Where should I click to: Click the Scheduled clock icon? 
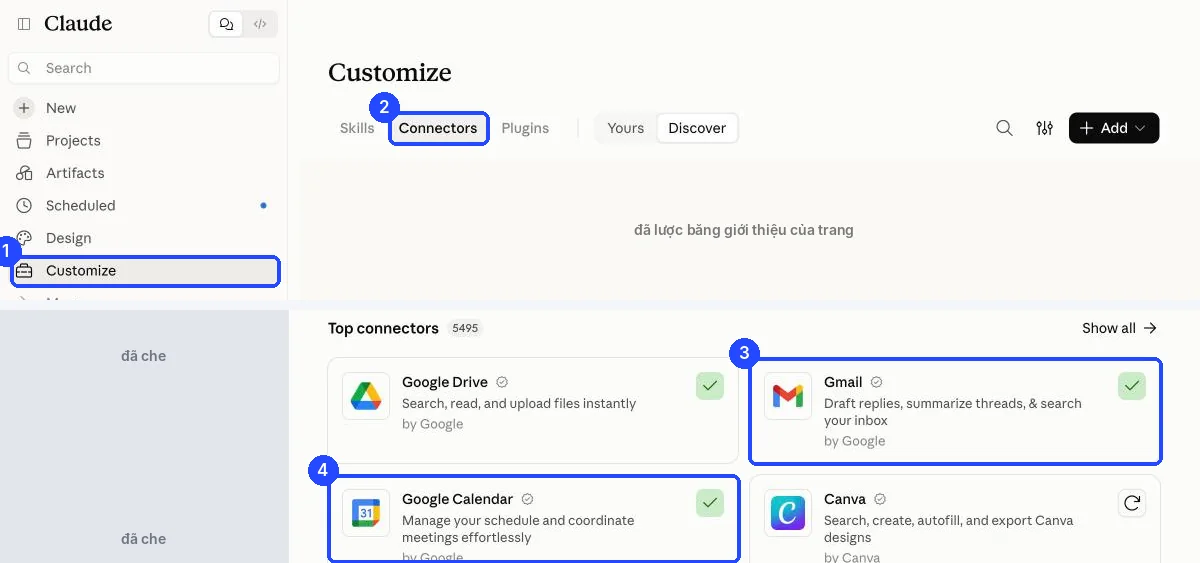25,205
